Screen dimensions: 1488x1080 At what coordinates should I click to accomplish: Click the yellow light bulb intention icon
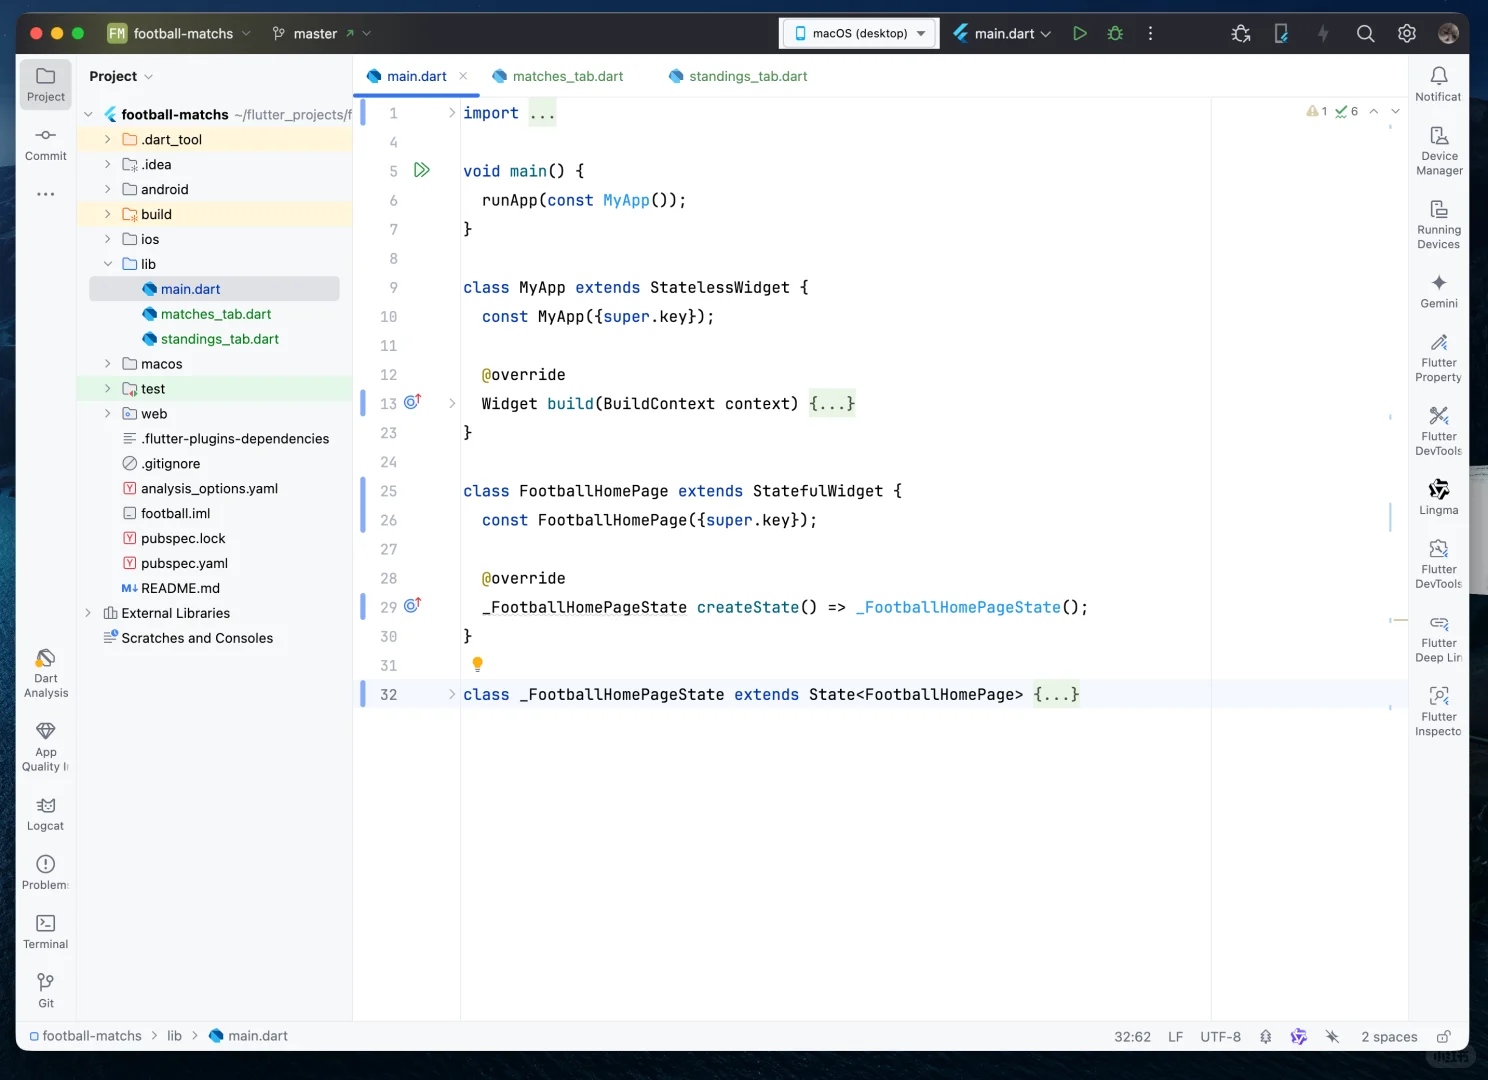(x=477, y=664)
